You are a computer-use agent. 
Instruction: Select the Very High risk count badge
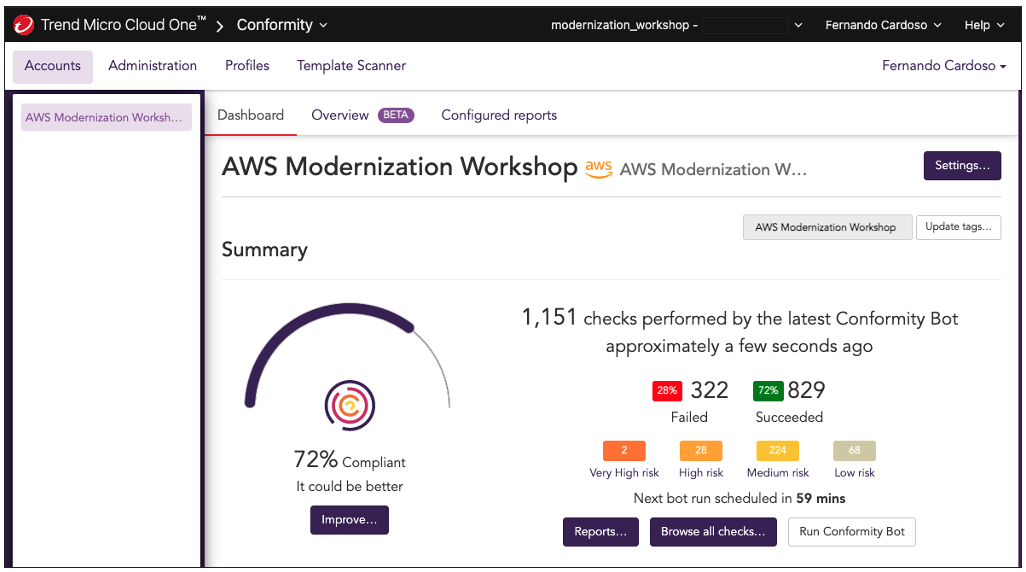pyautogui.click(x=624, y=450)
